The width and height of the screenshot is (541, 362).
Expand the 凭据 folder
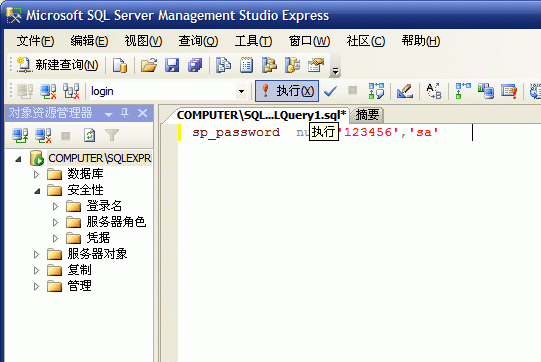point(55,238)
